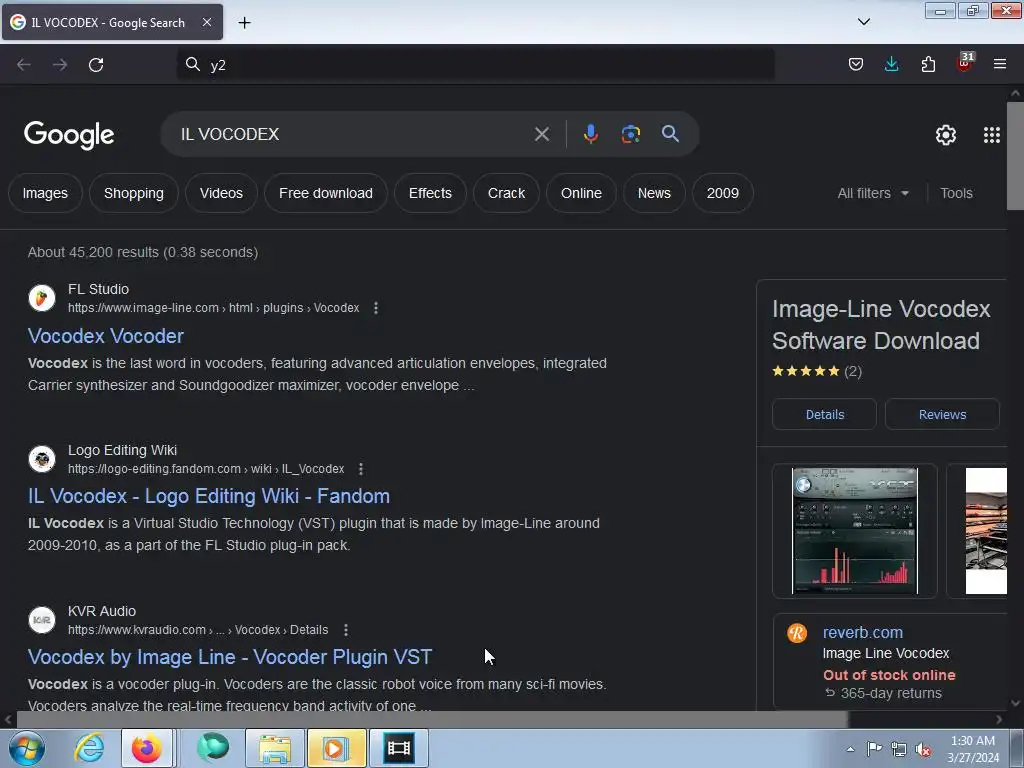Image resolution: width=1024 pixels, height=768 pixels.
Task: Open Vocodex by Image Line KVR link
Action: (x=230, y=657)
